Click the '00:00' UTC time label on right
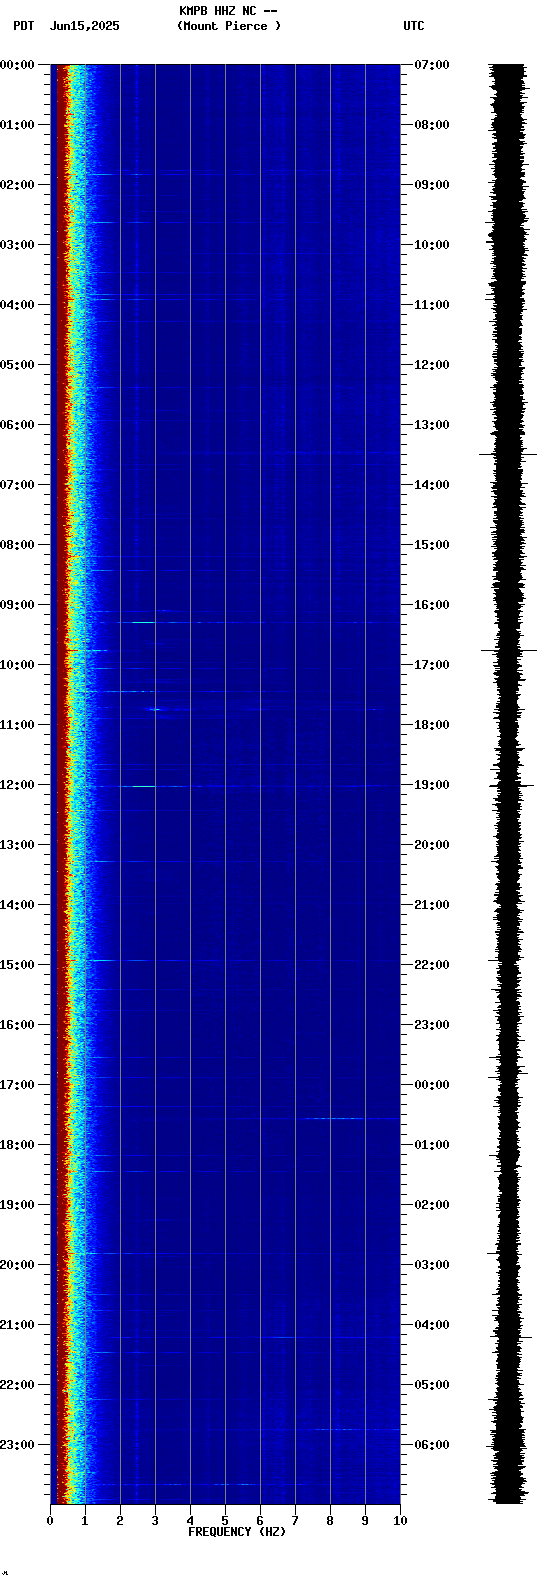552x1584 pixels. tap(432, 1085)
